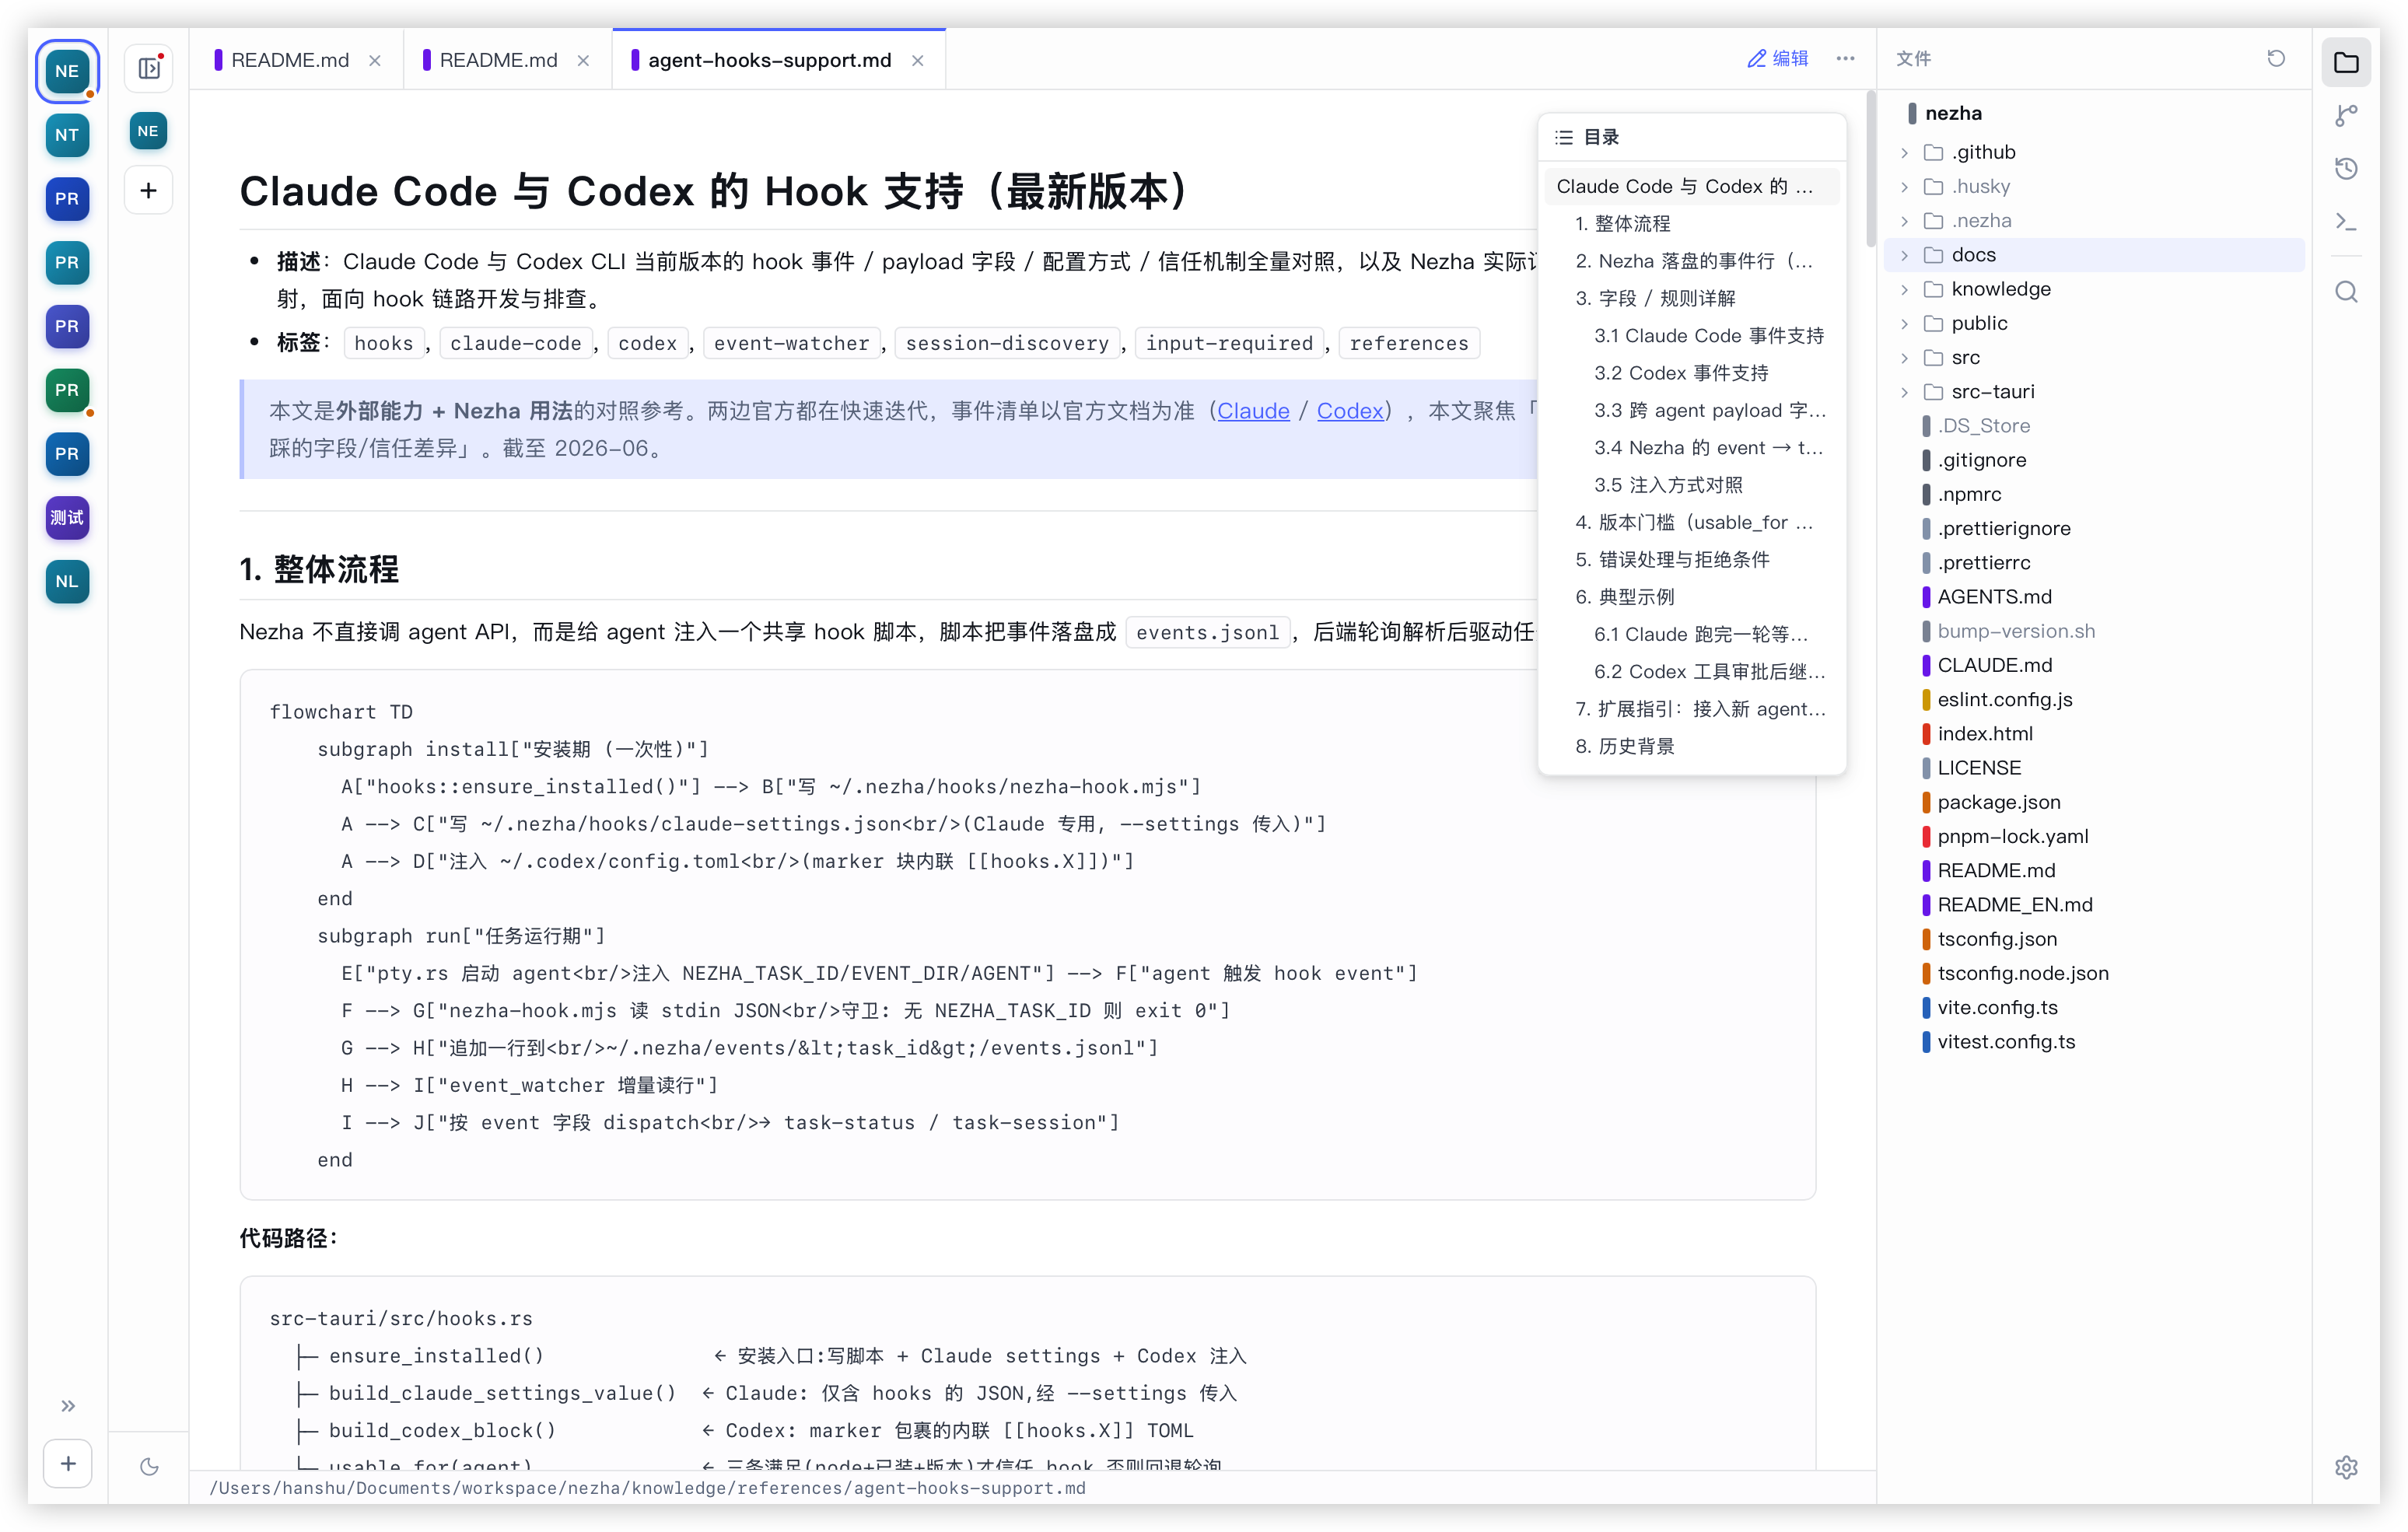Close the first README.md tab
2408x1532 pixels.
click(375, 61)
